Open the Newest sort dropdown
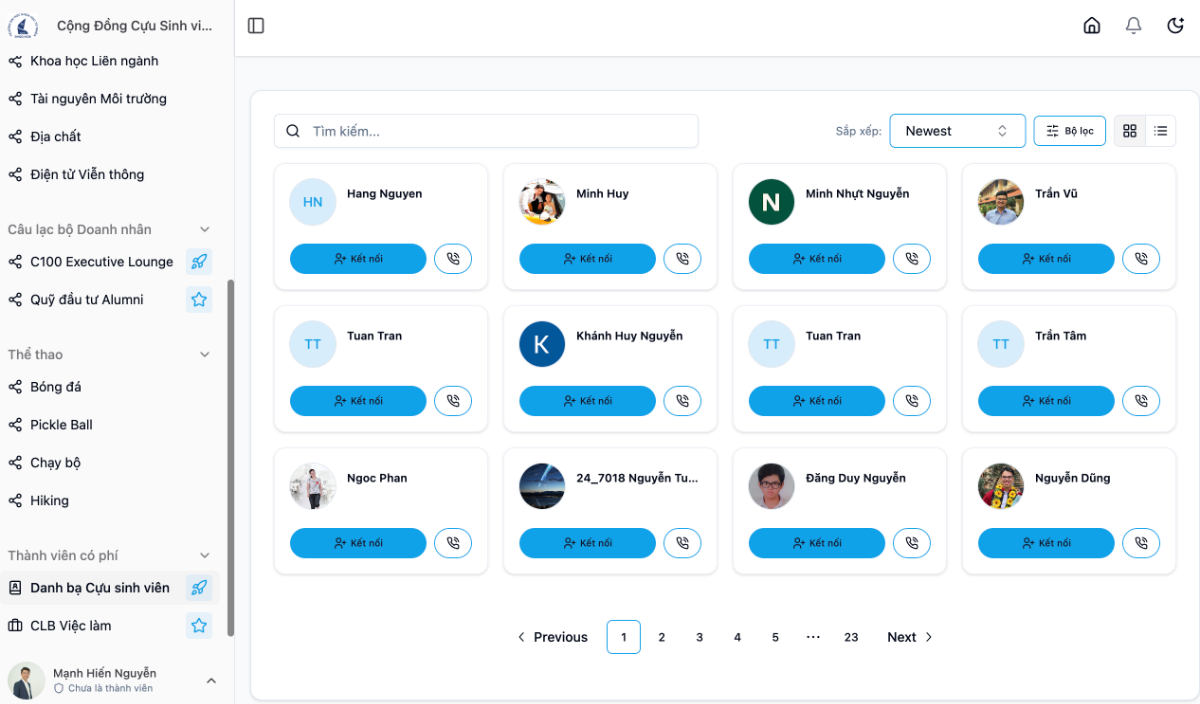This screenshot has height=704, width=1200. click(957, 131)
